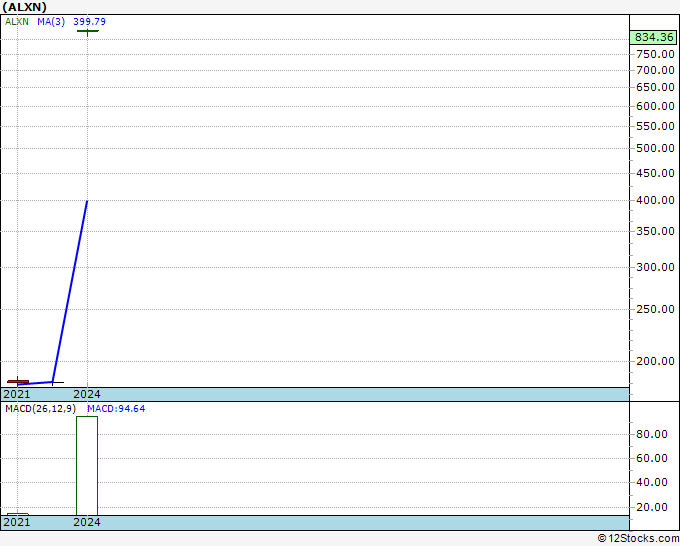The width and height of the screenshot is (680, 546).
Task: Click the 750.00 price axis label
Action: (655, 54)
